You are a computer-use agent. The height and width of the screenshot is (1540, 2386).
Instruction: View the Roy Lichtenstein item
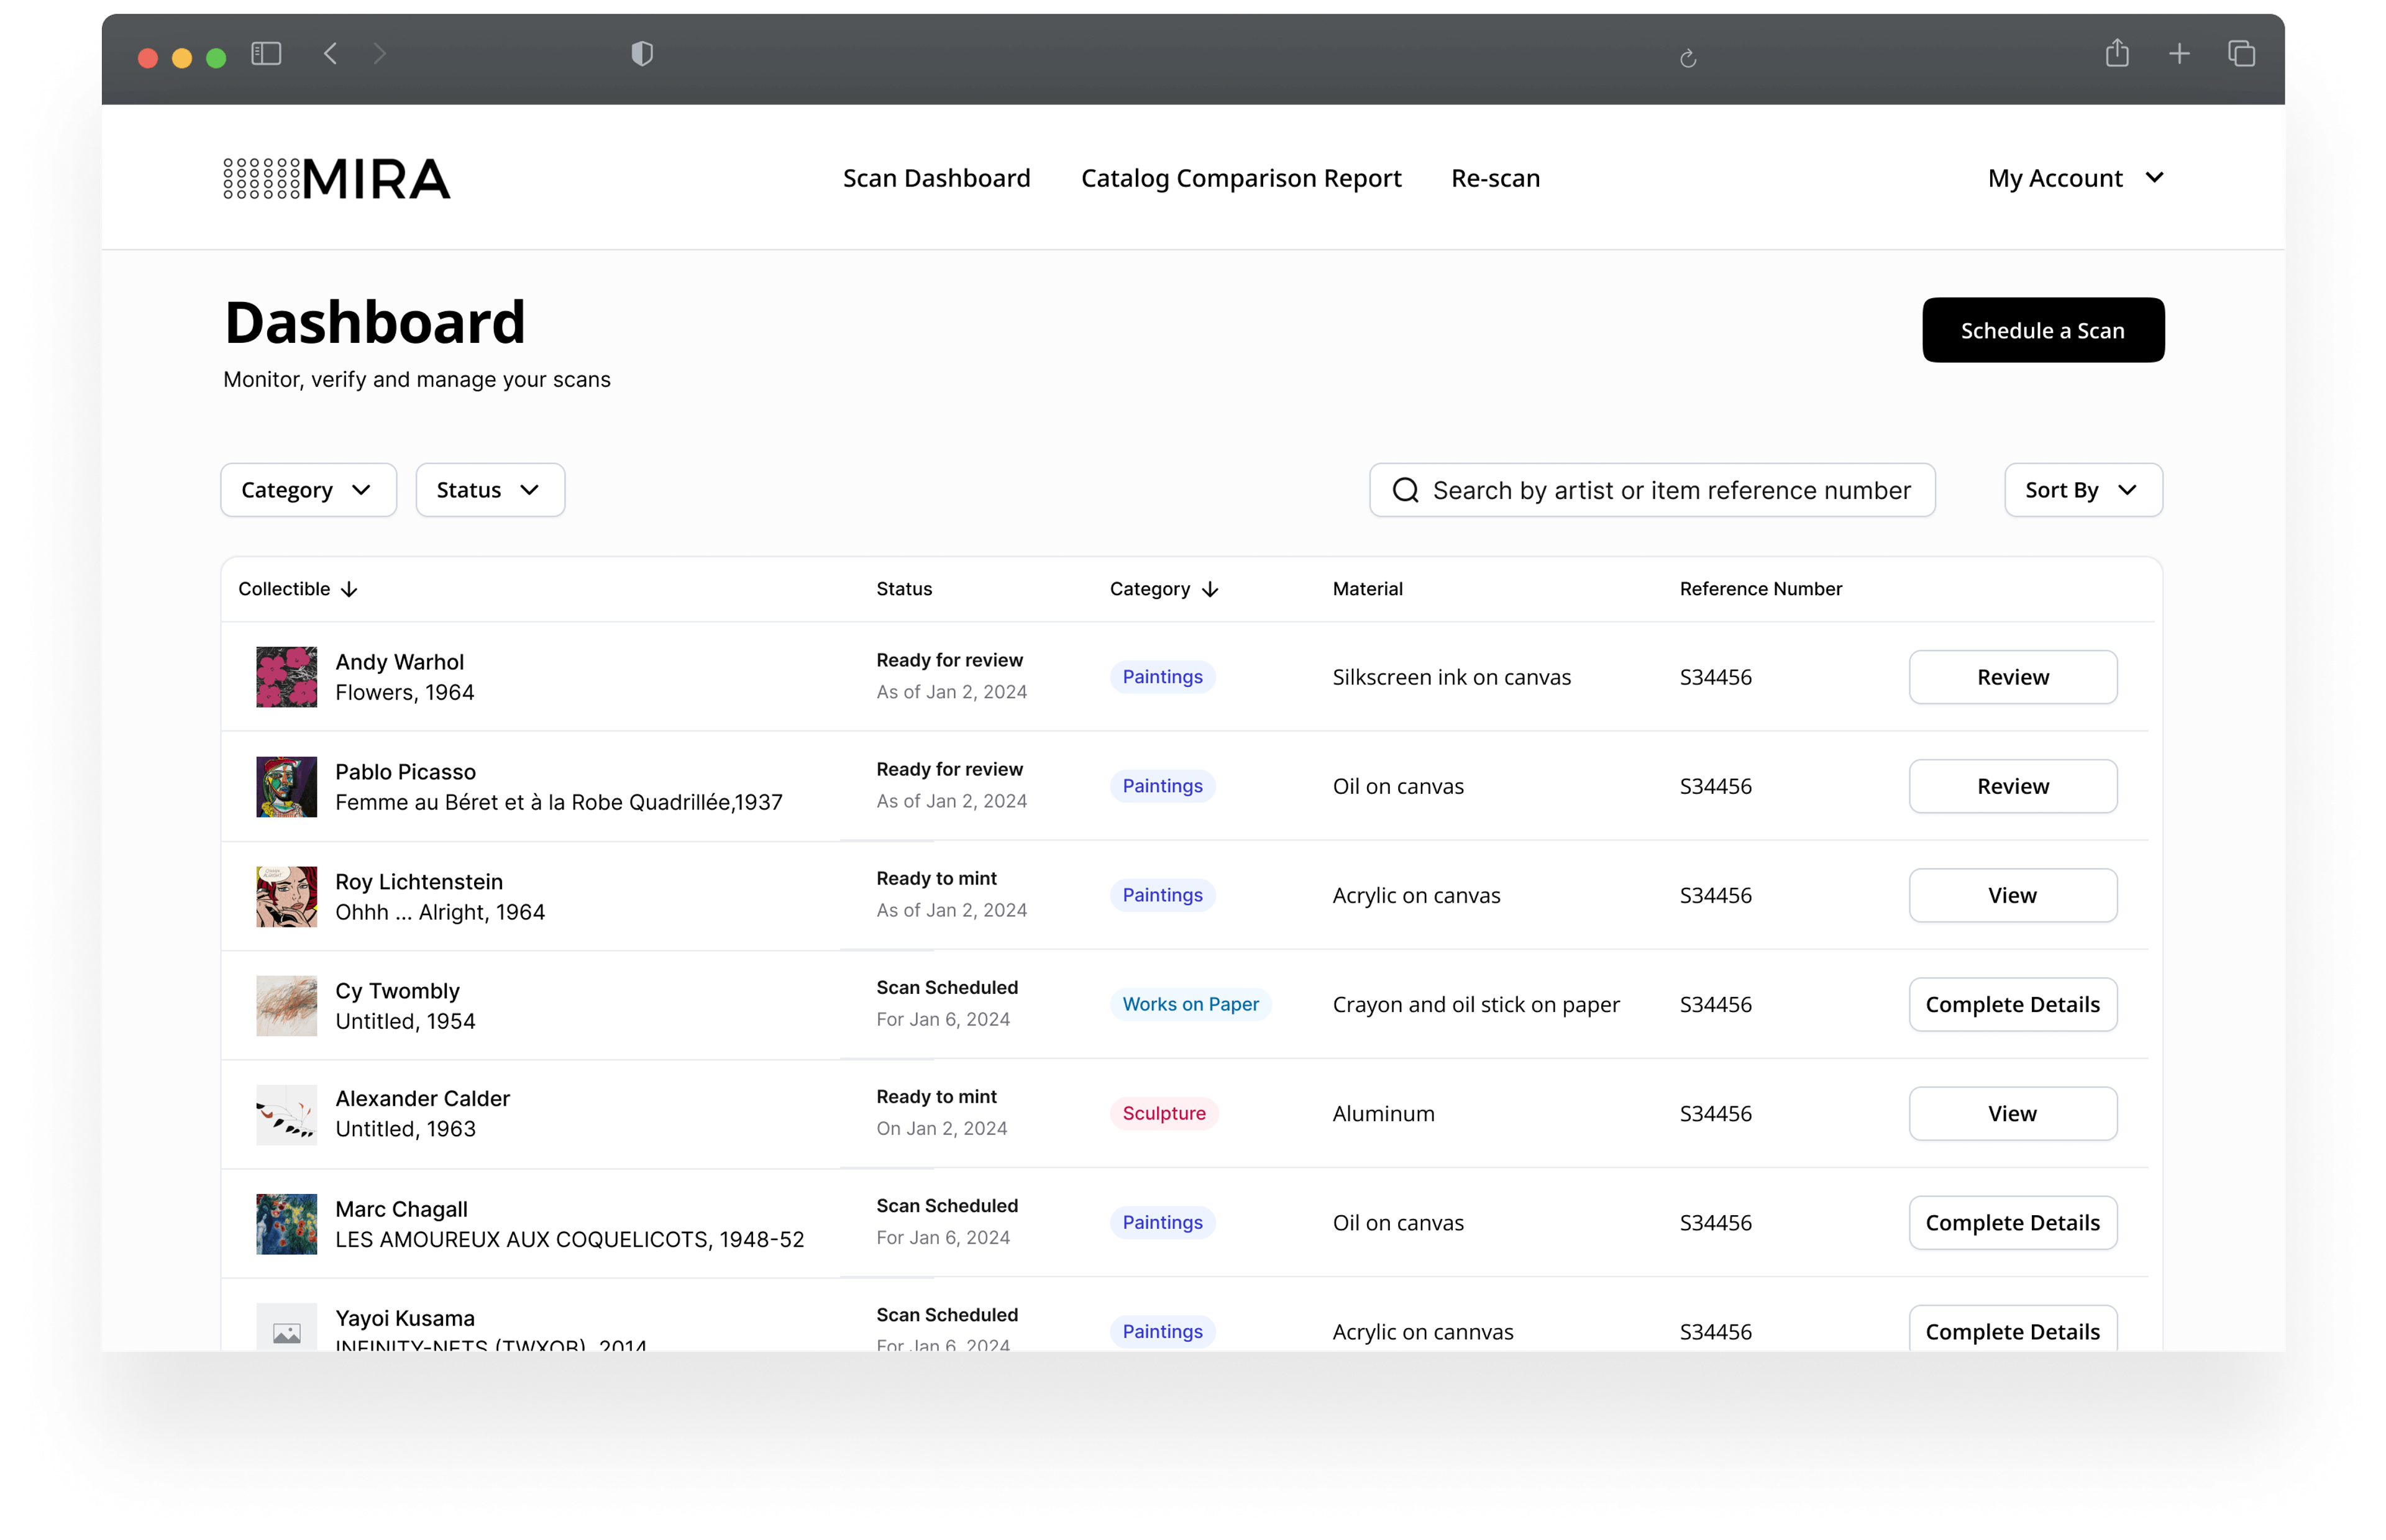coord(2012,895)
